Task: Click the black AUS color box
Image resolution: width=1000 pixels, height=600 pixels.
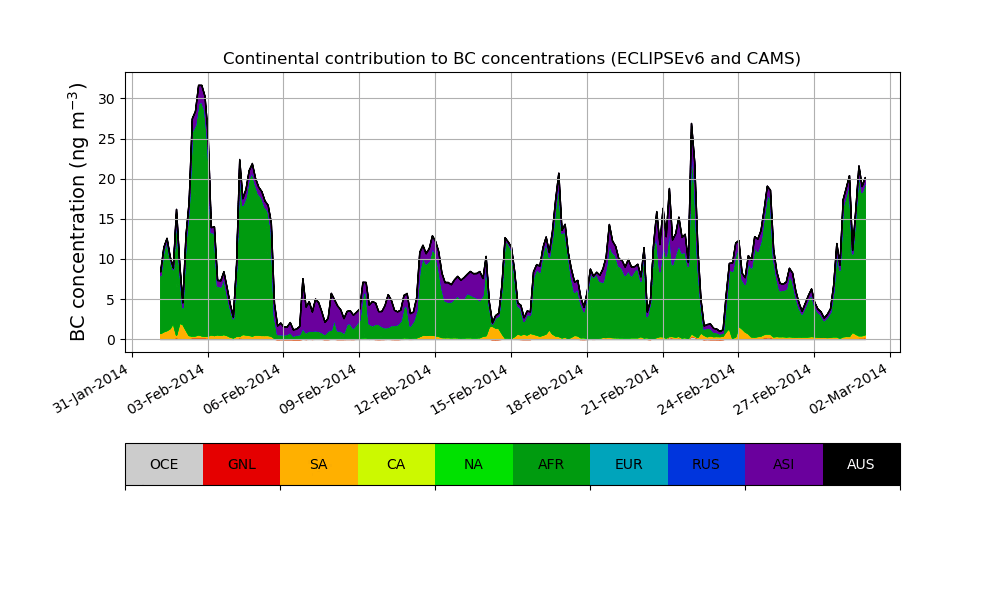Action: point(861,464)
